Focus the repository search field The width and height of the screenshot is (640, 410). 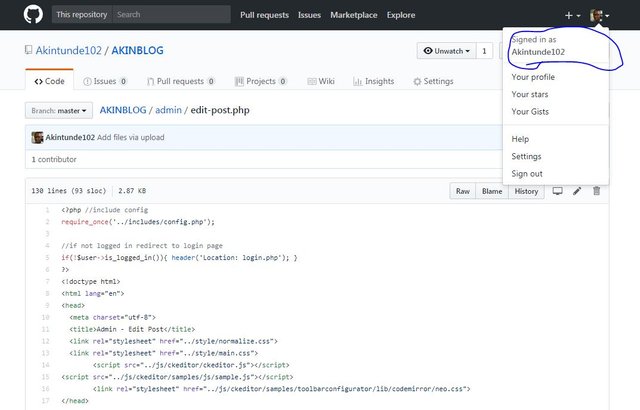click(x=170, y=15)
